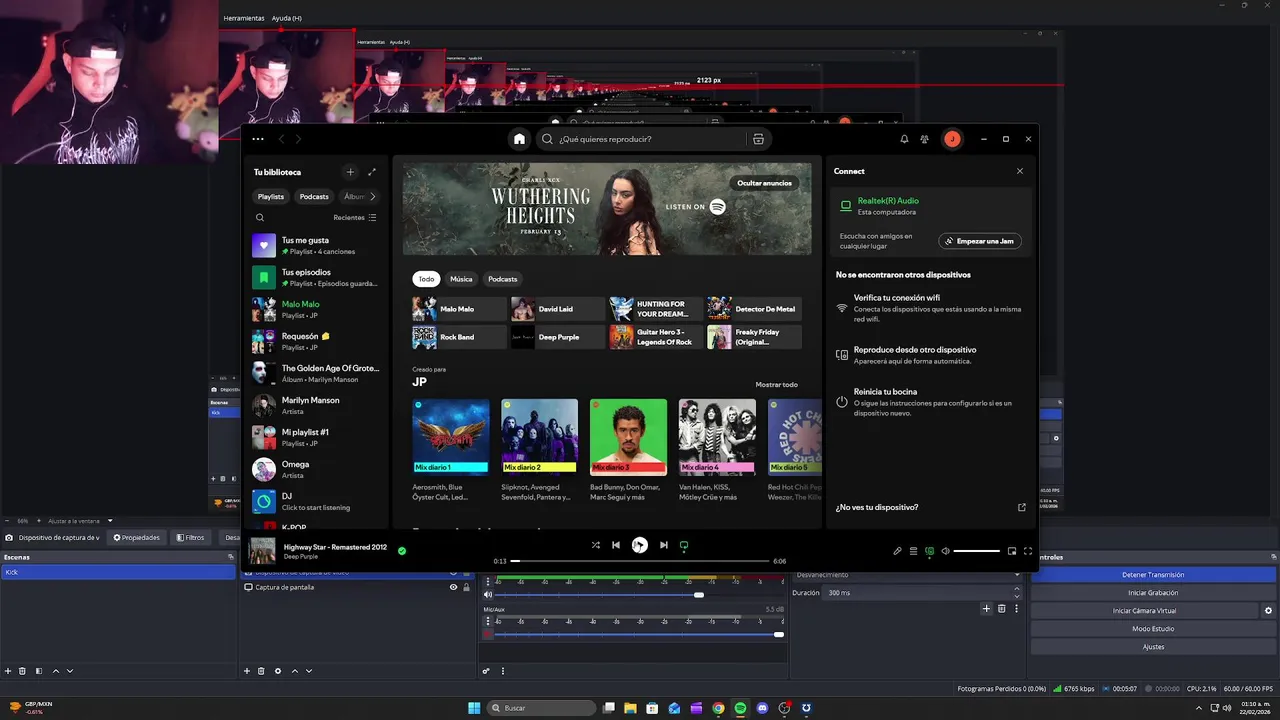
Task: Adjust Spotify volume slider
Action: pos(977,551)
